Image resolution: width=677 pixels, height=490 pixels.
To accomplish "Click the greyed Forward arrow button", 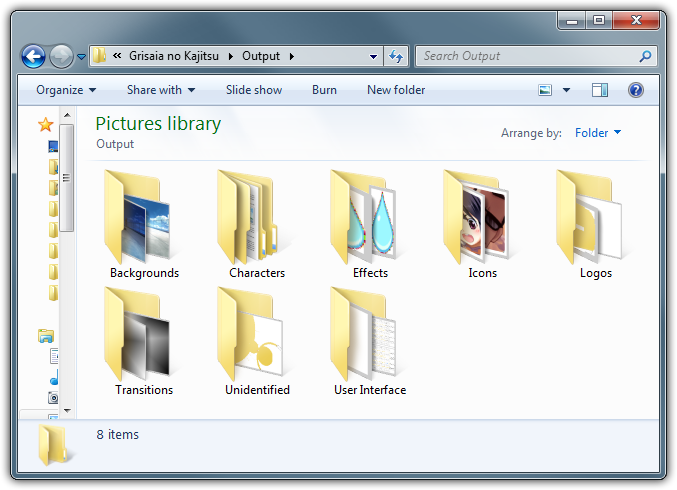I will [61, 57].
